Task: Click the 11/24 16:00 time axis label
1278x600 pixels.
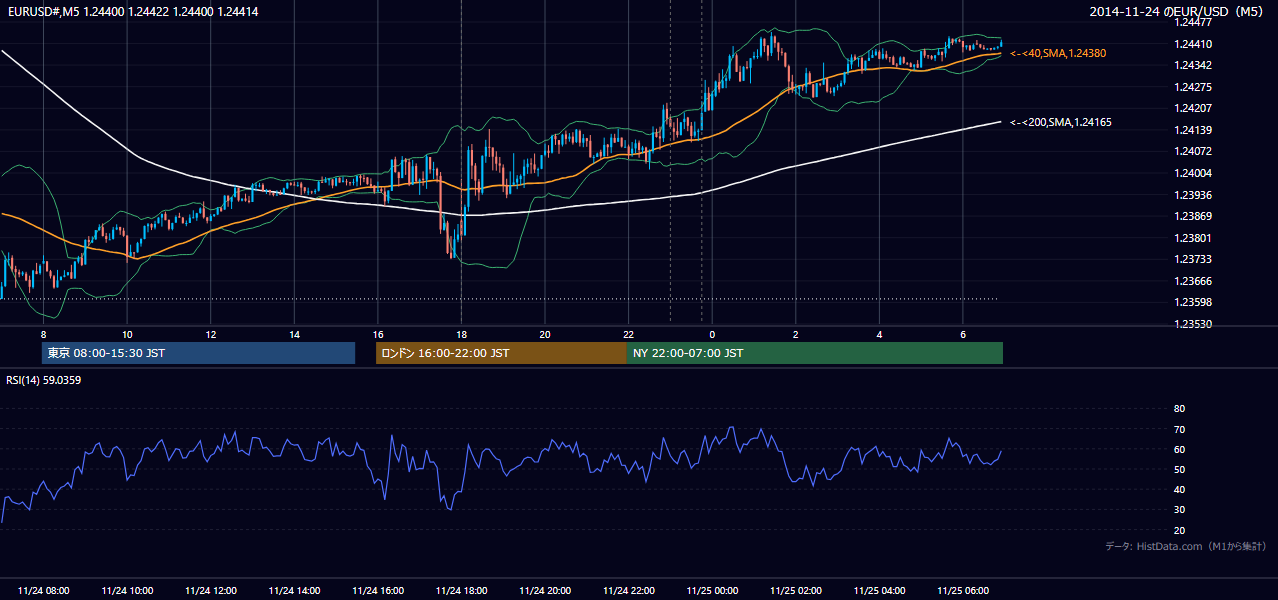Action: click(x=378, y=591)
